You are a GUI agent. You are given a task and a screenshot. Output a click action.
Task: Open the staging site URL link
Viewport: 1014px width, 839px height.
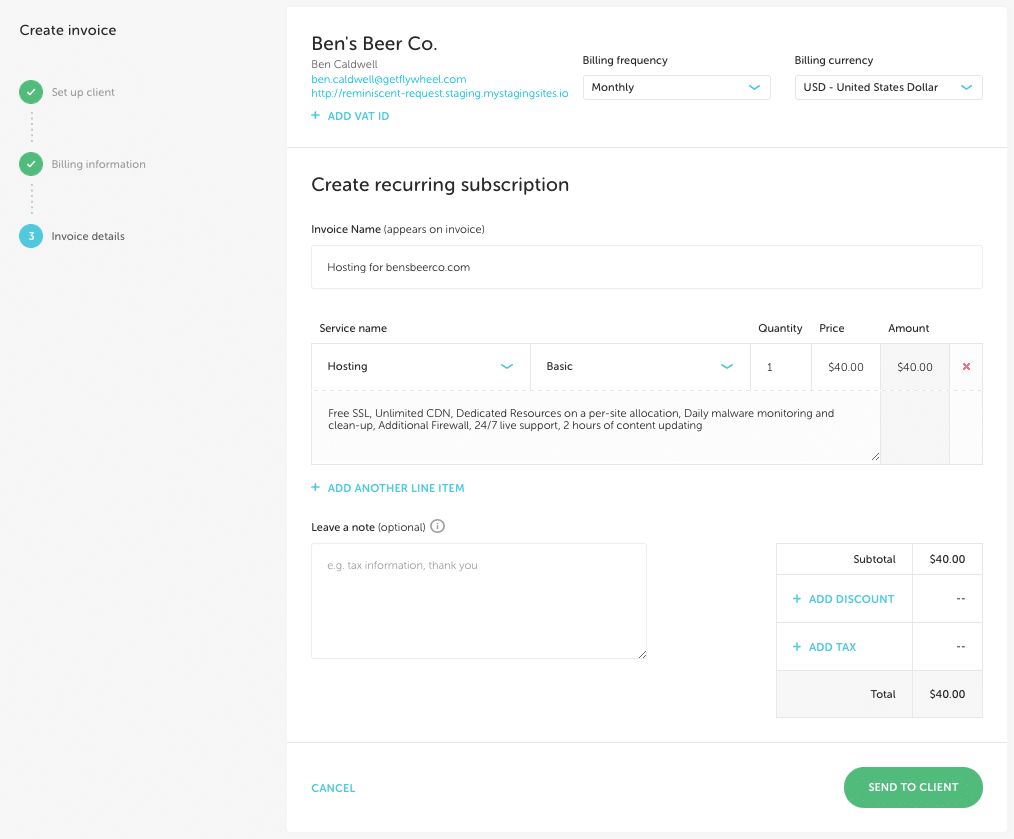coord(439,93)
